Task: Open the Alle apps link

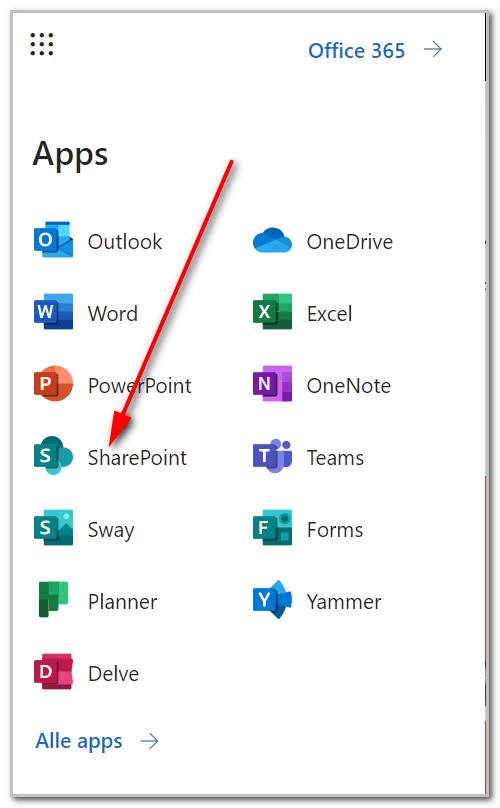Action: coord(79,742)
